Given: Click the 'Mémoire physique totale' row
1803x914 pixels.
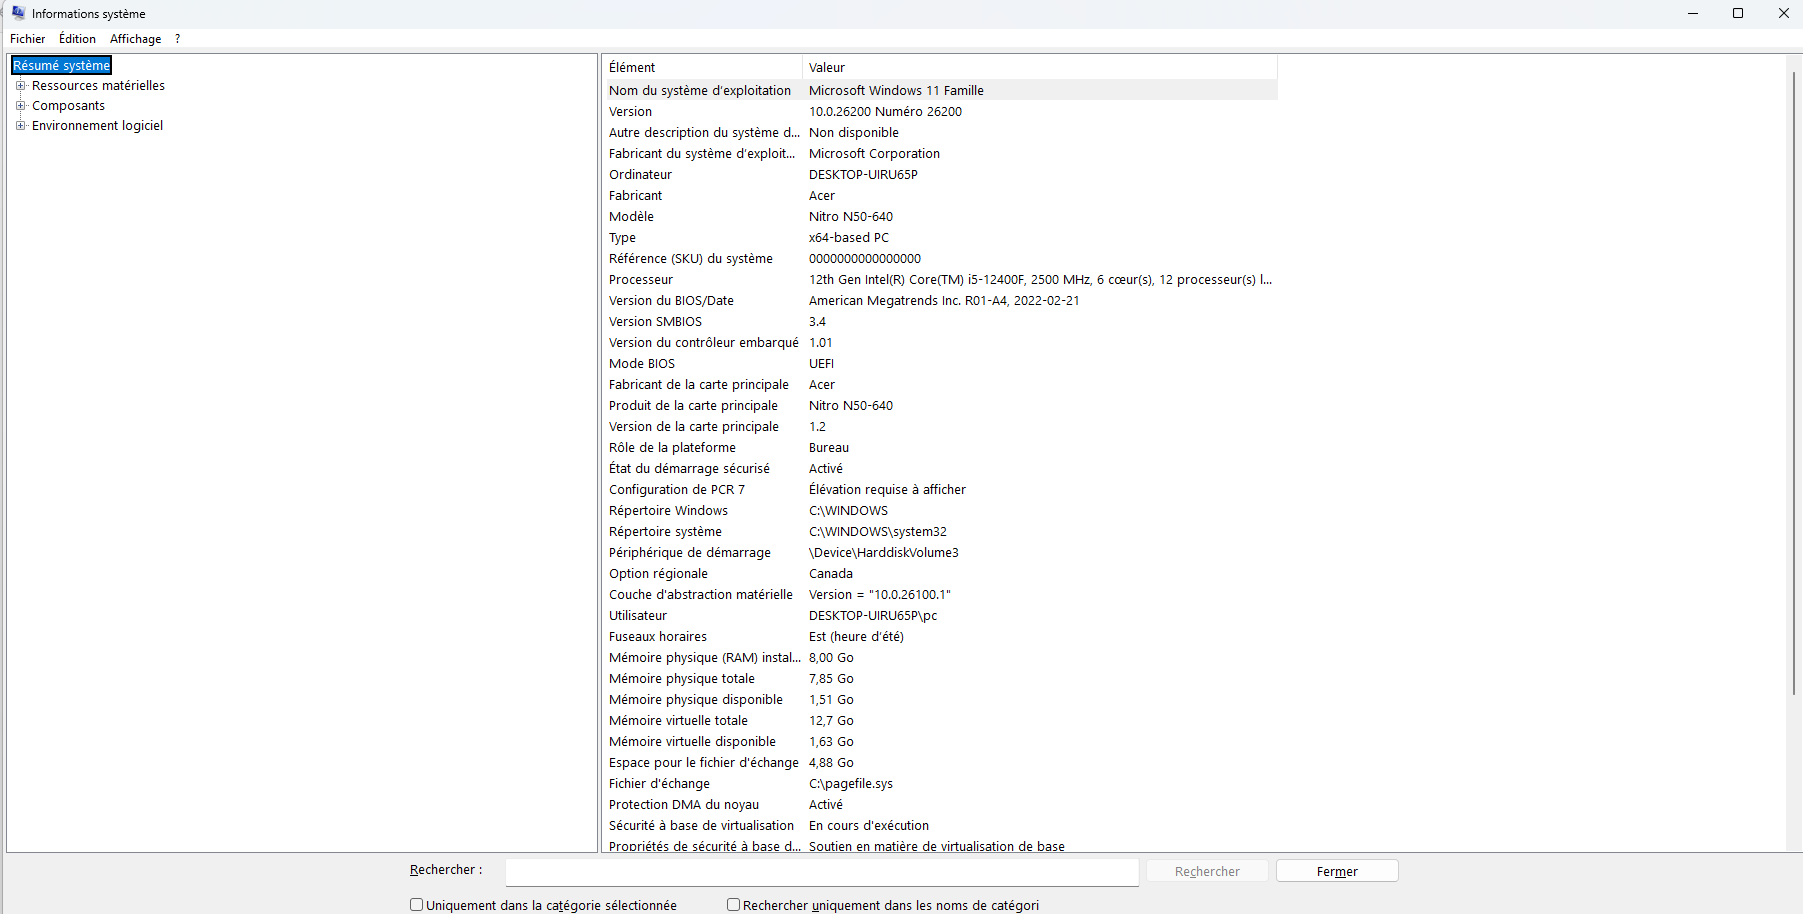Looking at the screenshot, I should coord(940,679).
